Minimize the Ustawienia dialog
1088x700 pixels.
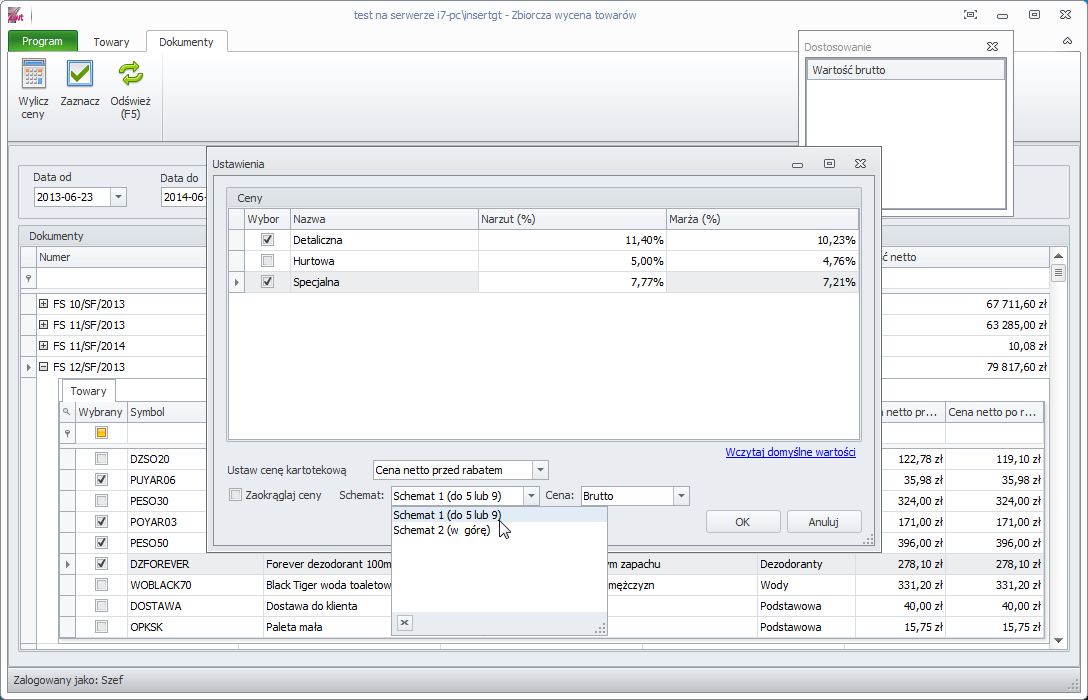[797, 164]
